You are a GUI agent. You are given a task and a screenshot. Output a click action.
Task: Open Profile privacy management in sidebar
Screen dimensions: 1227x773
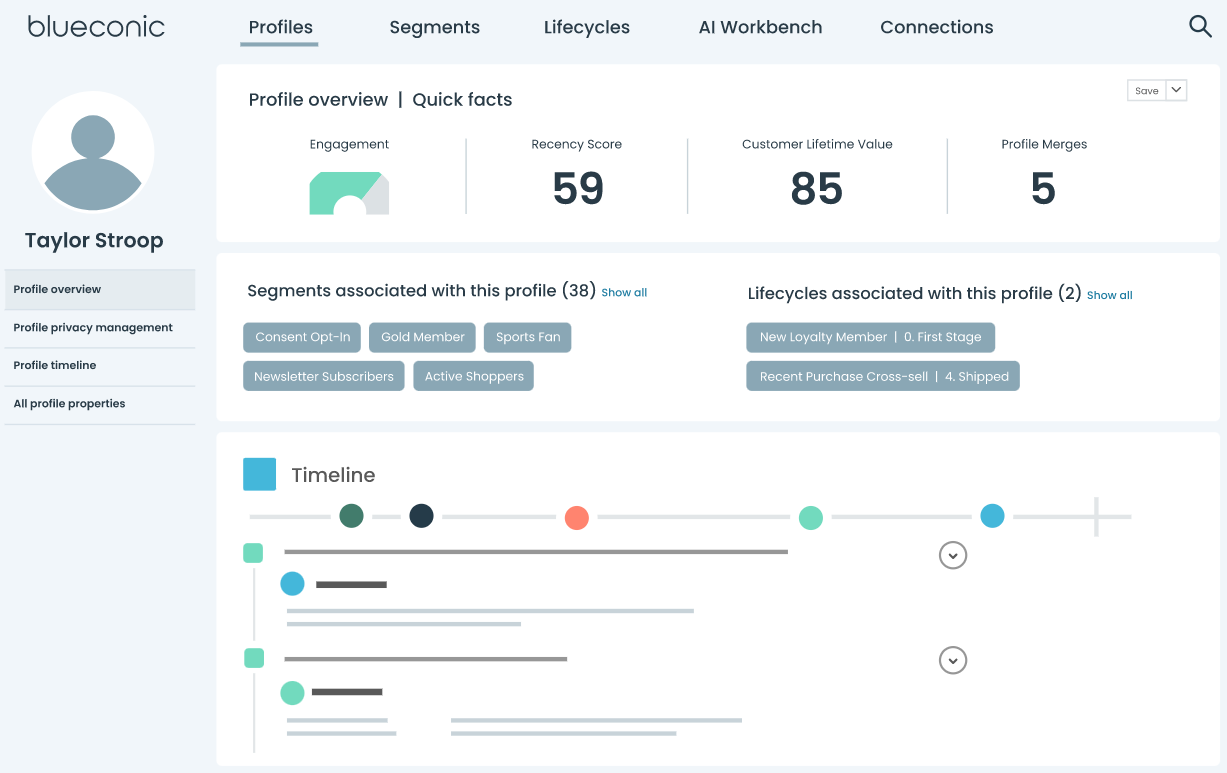point(93,328)
